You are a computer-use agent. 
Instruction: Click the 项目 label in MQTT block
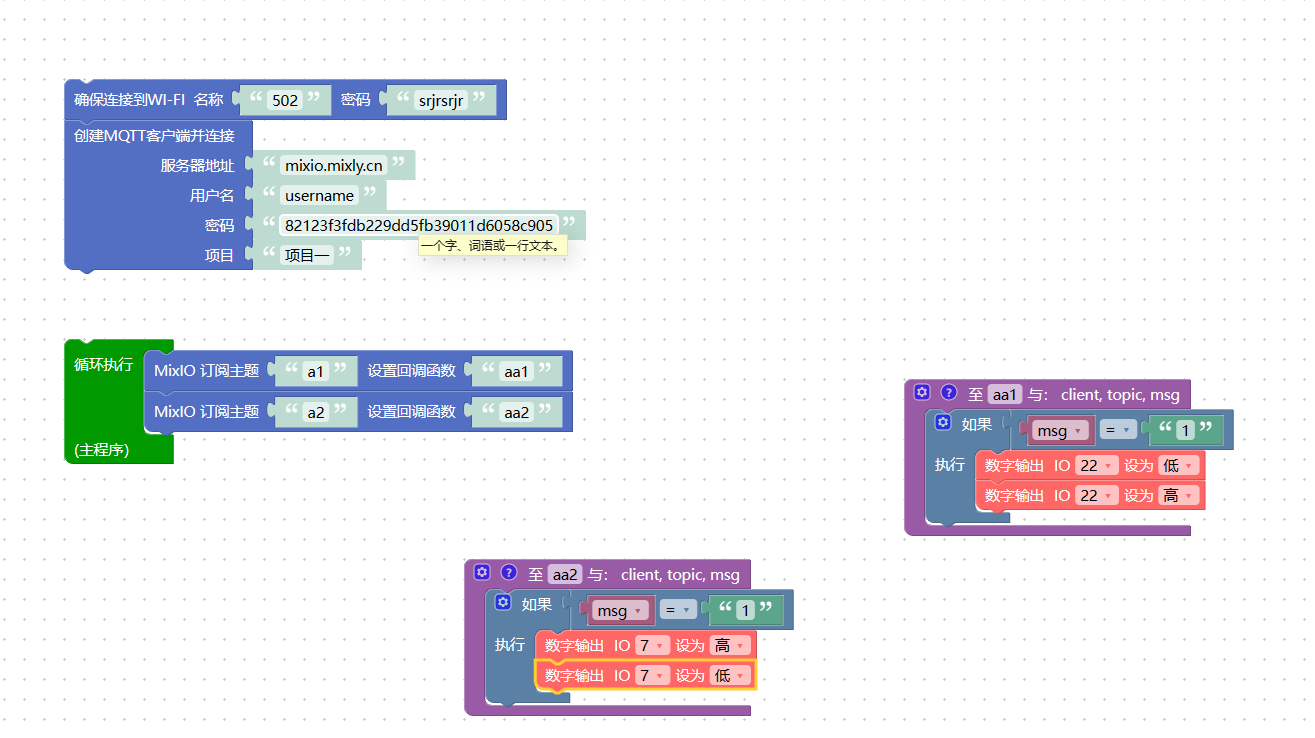tap(219, 256)
